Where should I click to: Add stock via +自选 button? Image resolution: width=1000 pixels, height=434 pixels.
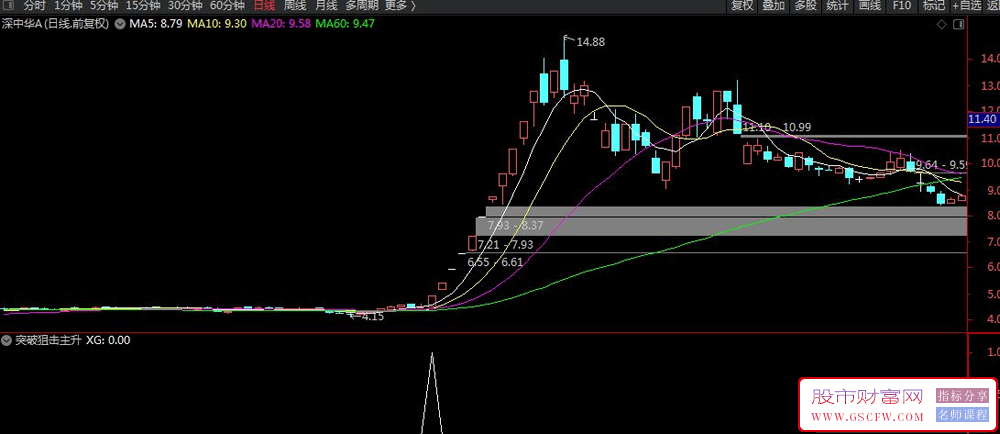tap(967, 6)
